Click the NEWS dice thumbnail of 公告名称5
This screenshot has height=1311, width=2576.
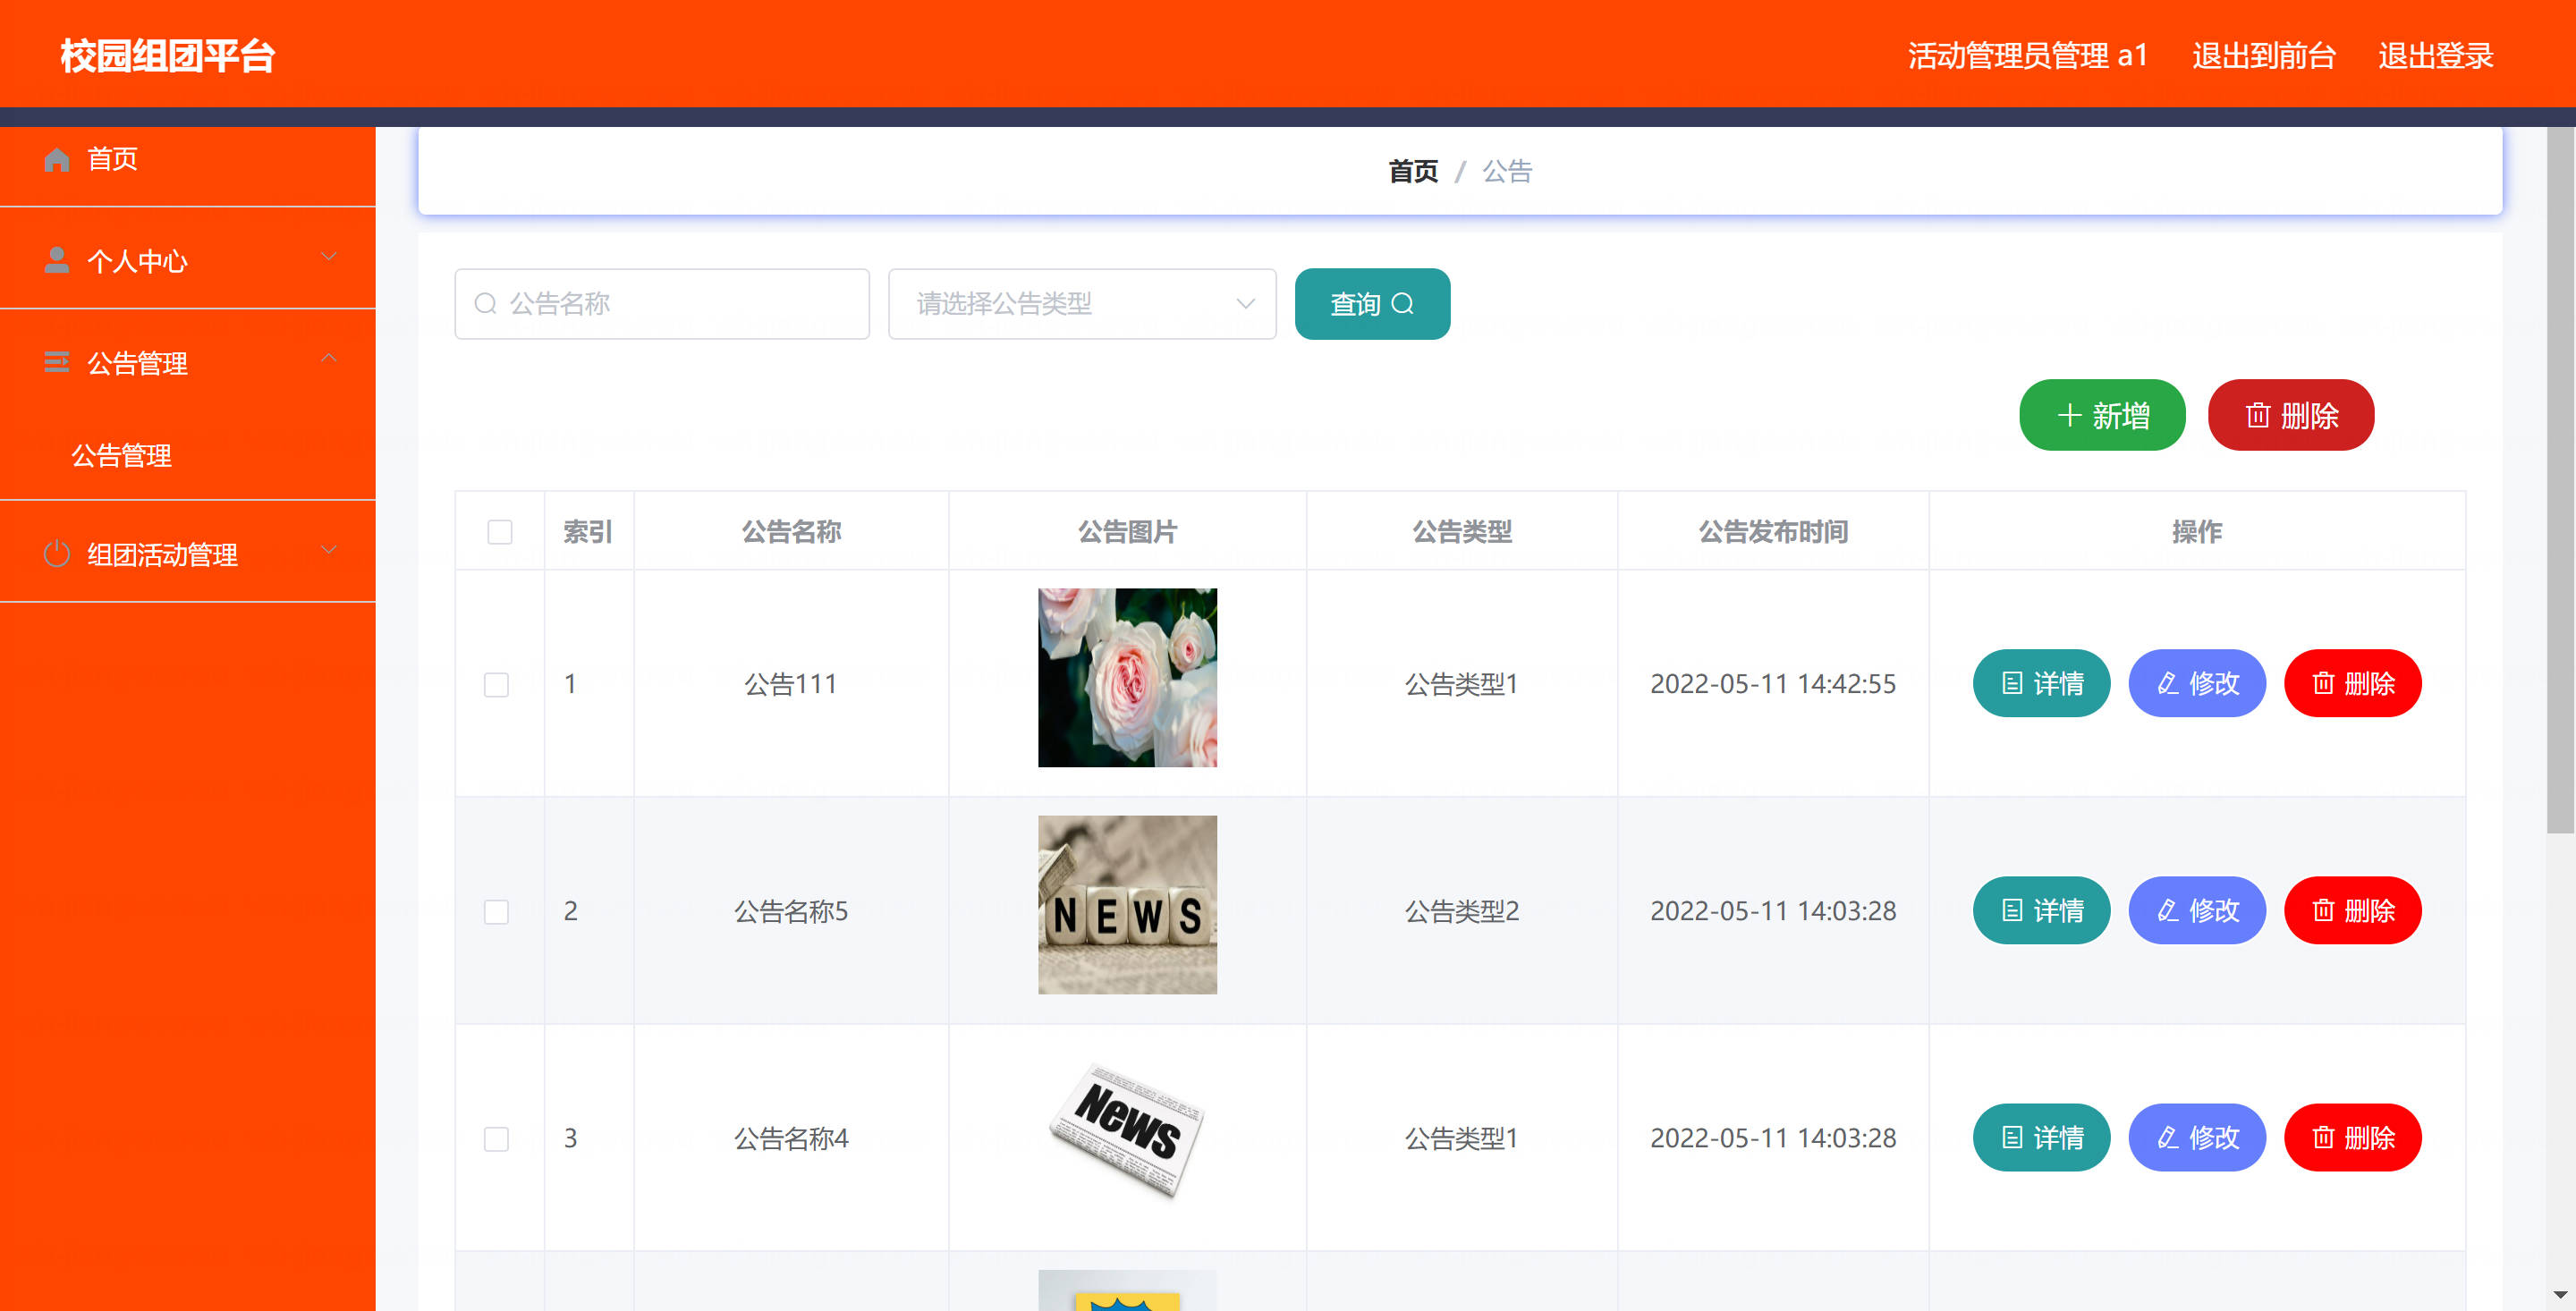point(1127,905)
